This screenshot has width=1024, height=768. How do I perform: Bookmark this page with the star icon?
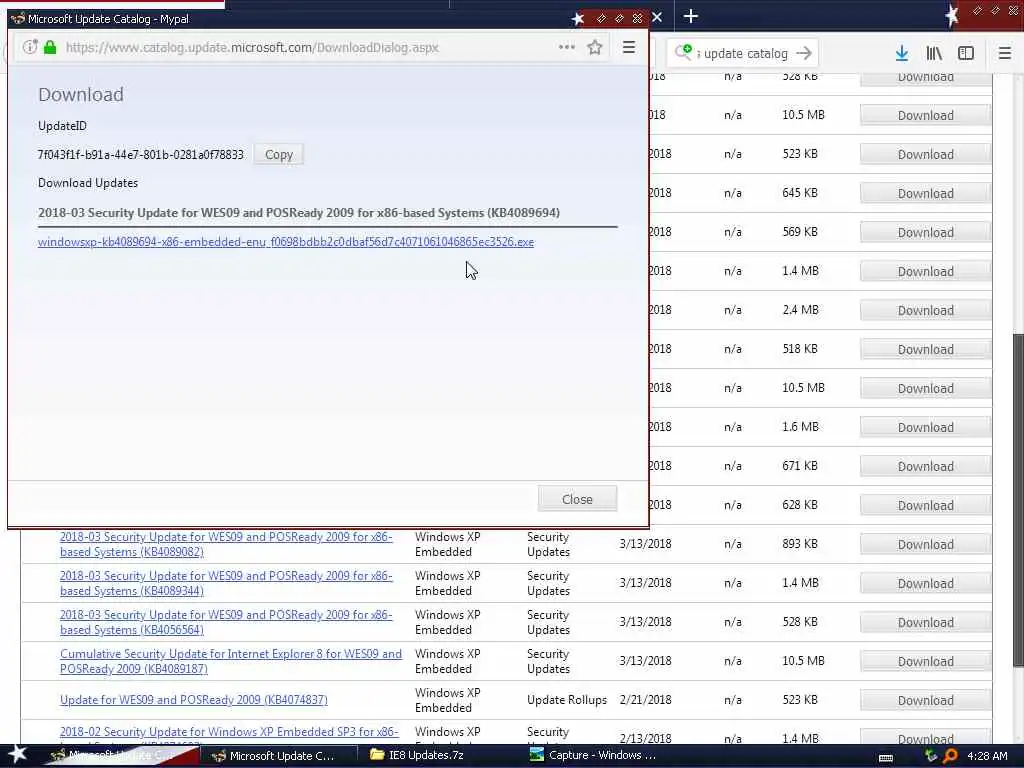pyautogui.click(x=594, y=47)
